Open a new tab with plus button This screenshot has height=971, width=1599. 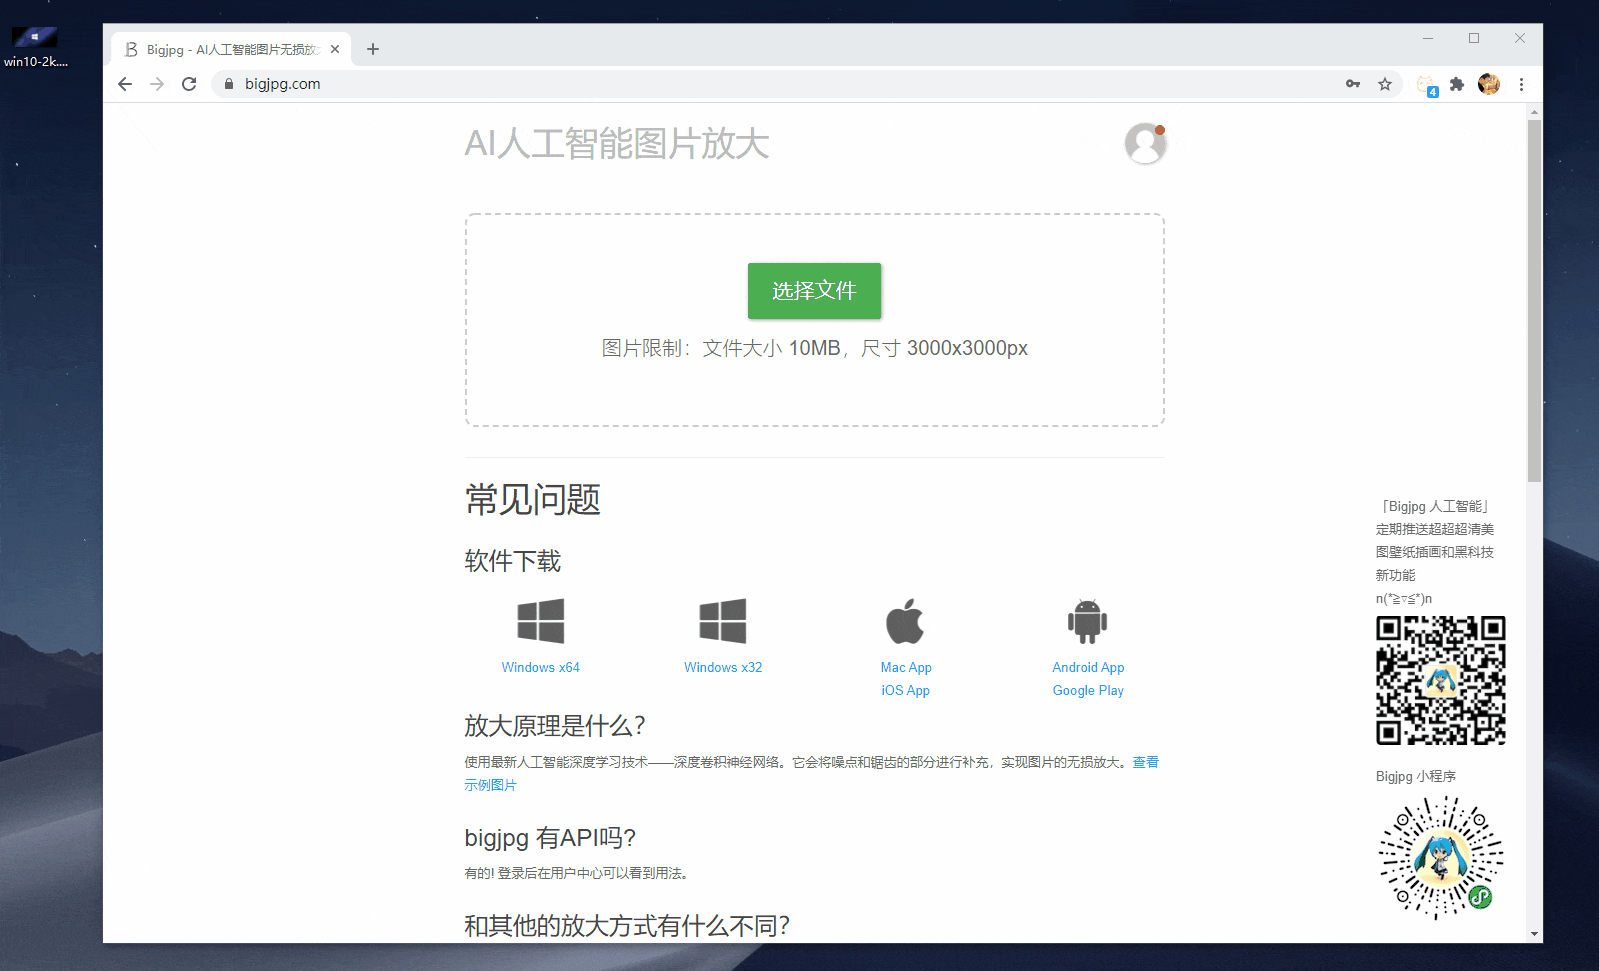(x=373, y=49)
